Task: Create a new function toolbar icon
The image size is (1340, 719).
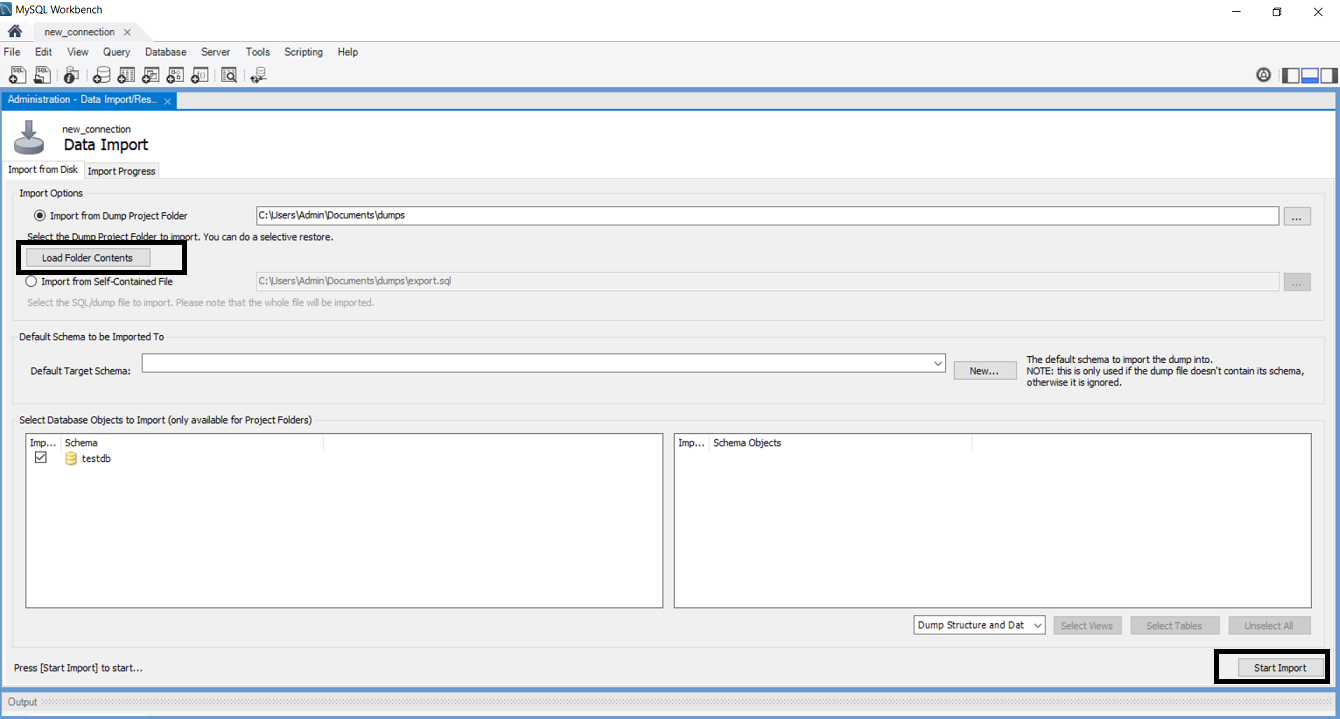Action: (x=200, y=75)
